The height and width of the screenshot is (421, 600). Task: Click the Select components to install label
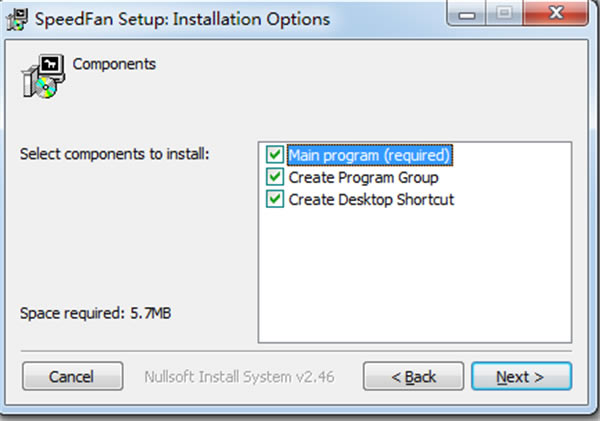tap(115, 154)
